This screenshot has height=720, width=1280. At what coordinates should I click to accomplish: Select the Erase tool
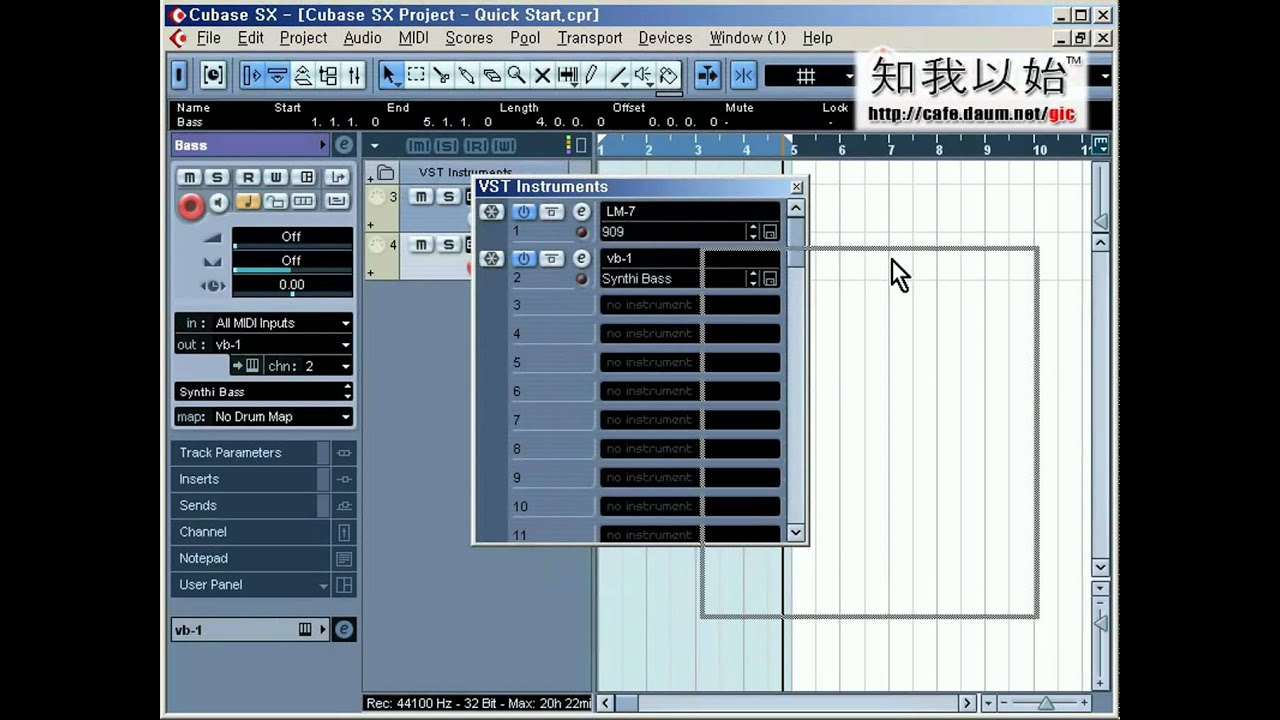tap(492, 75)
